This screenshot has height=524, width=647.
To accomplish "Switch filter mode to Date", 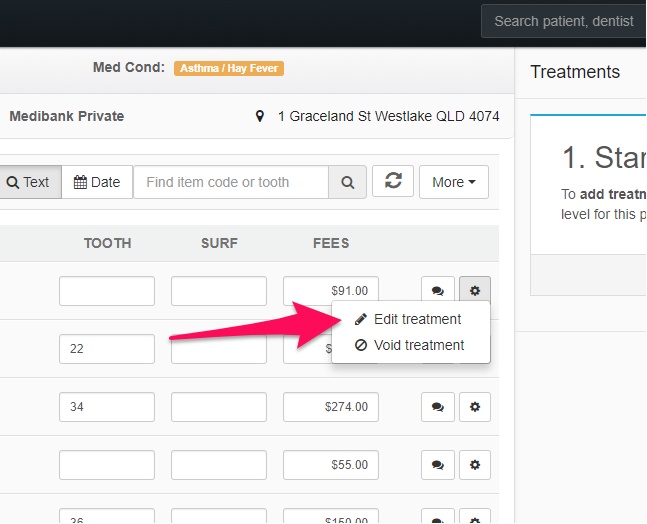I will click(97, 182).
